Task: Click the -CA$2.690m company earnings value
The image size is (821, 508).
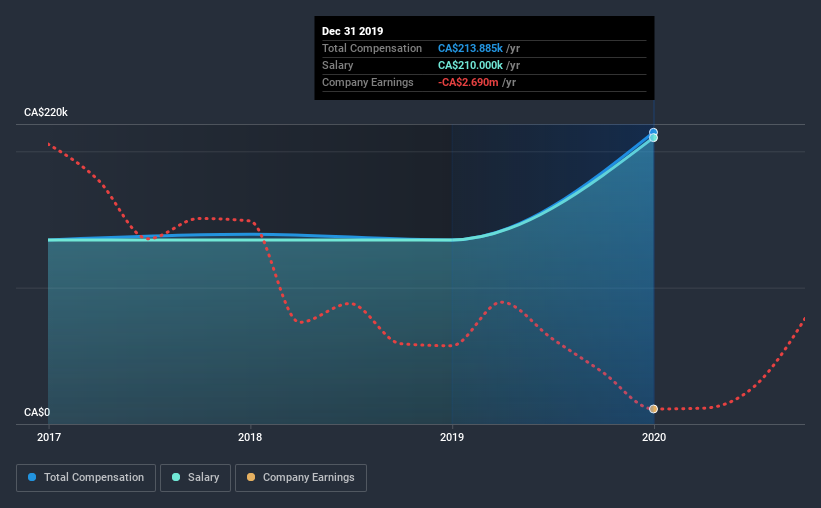Action: pyautogui.click(x=468, y=82)
